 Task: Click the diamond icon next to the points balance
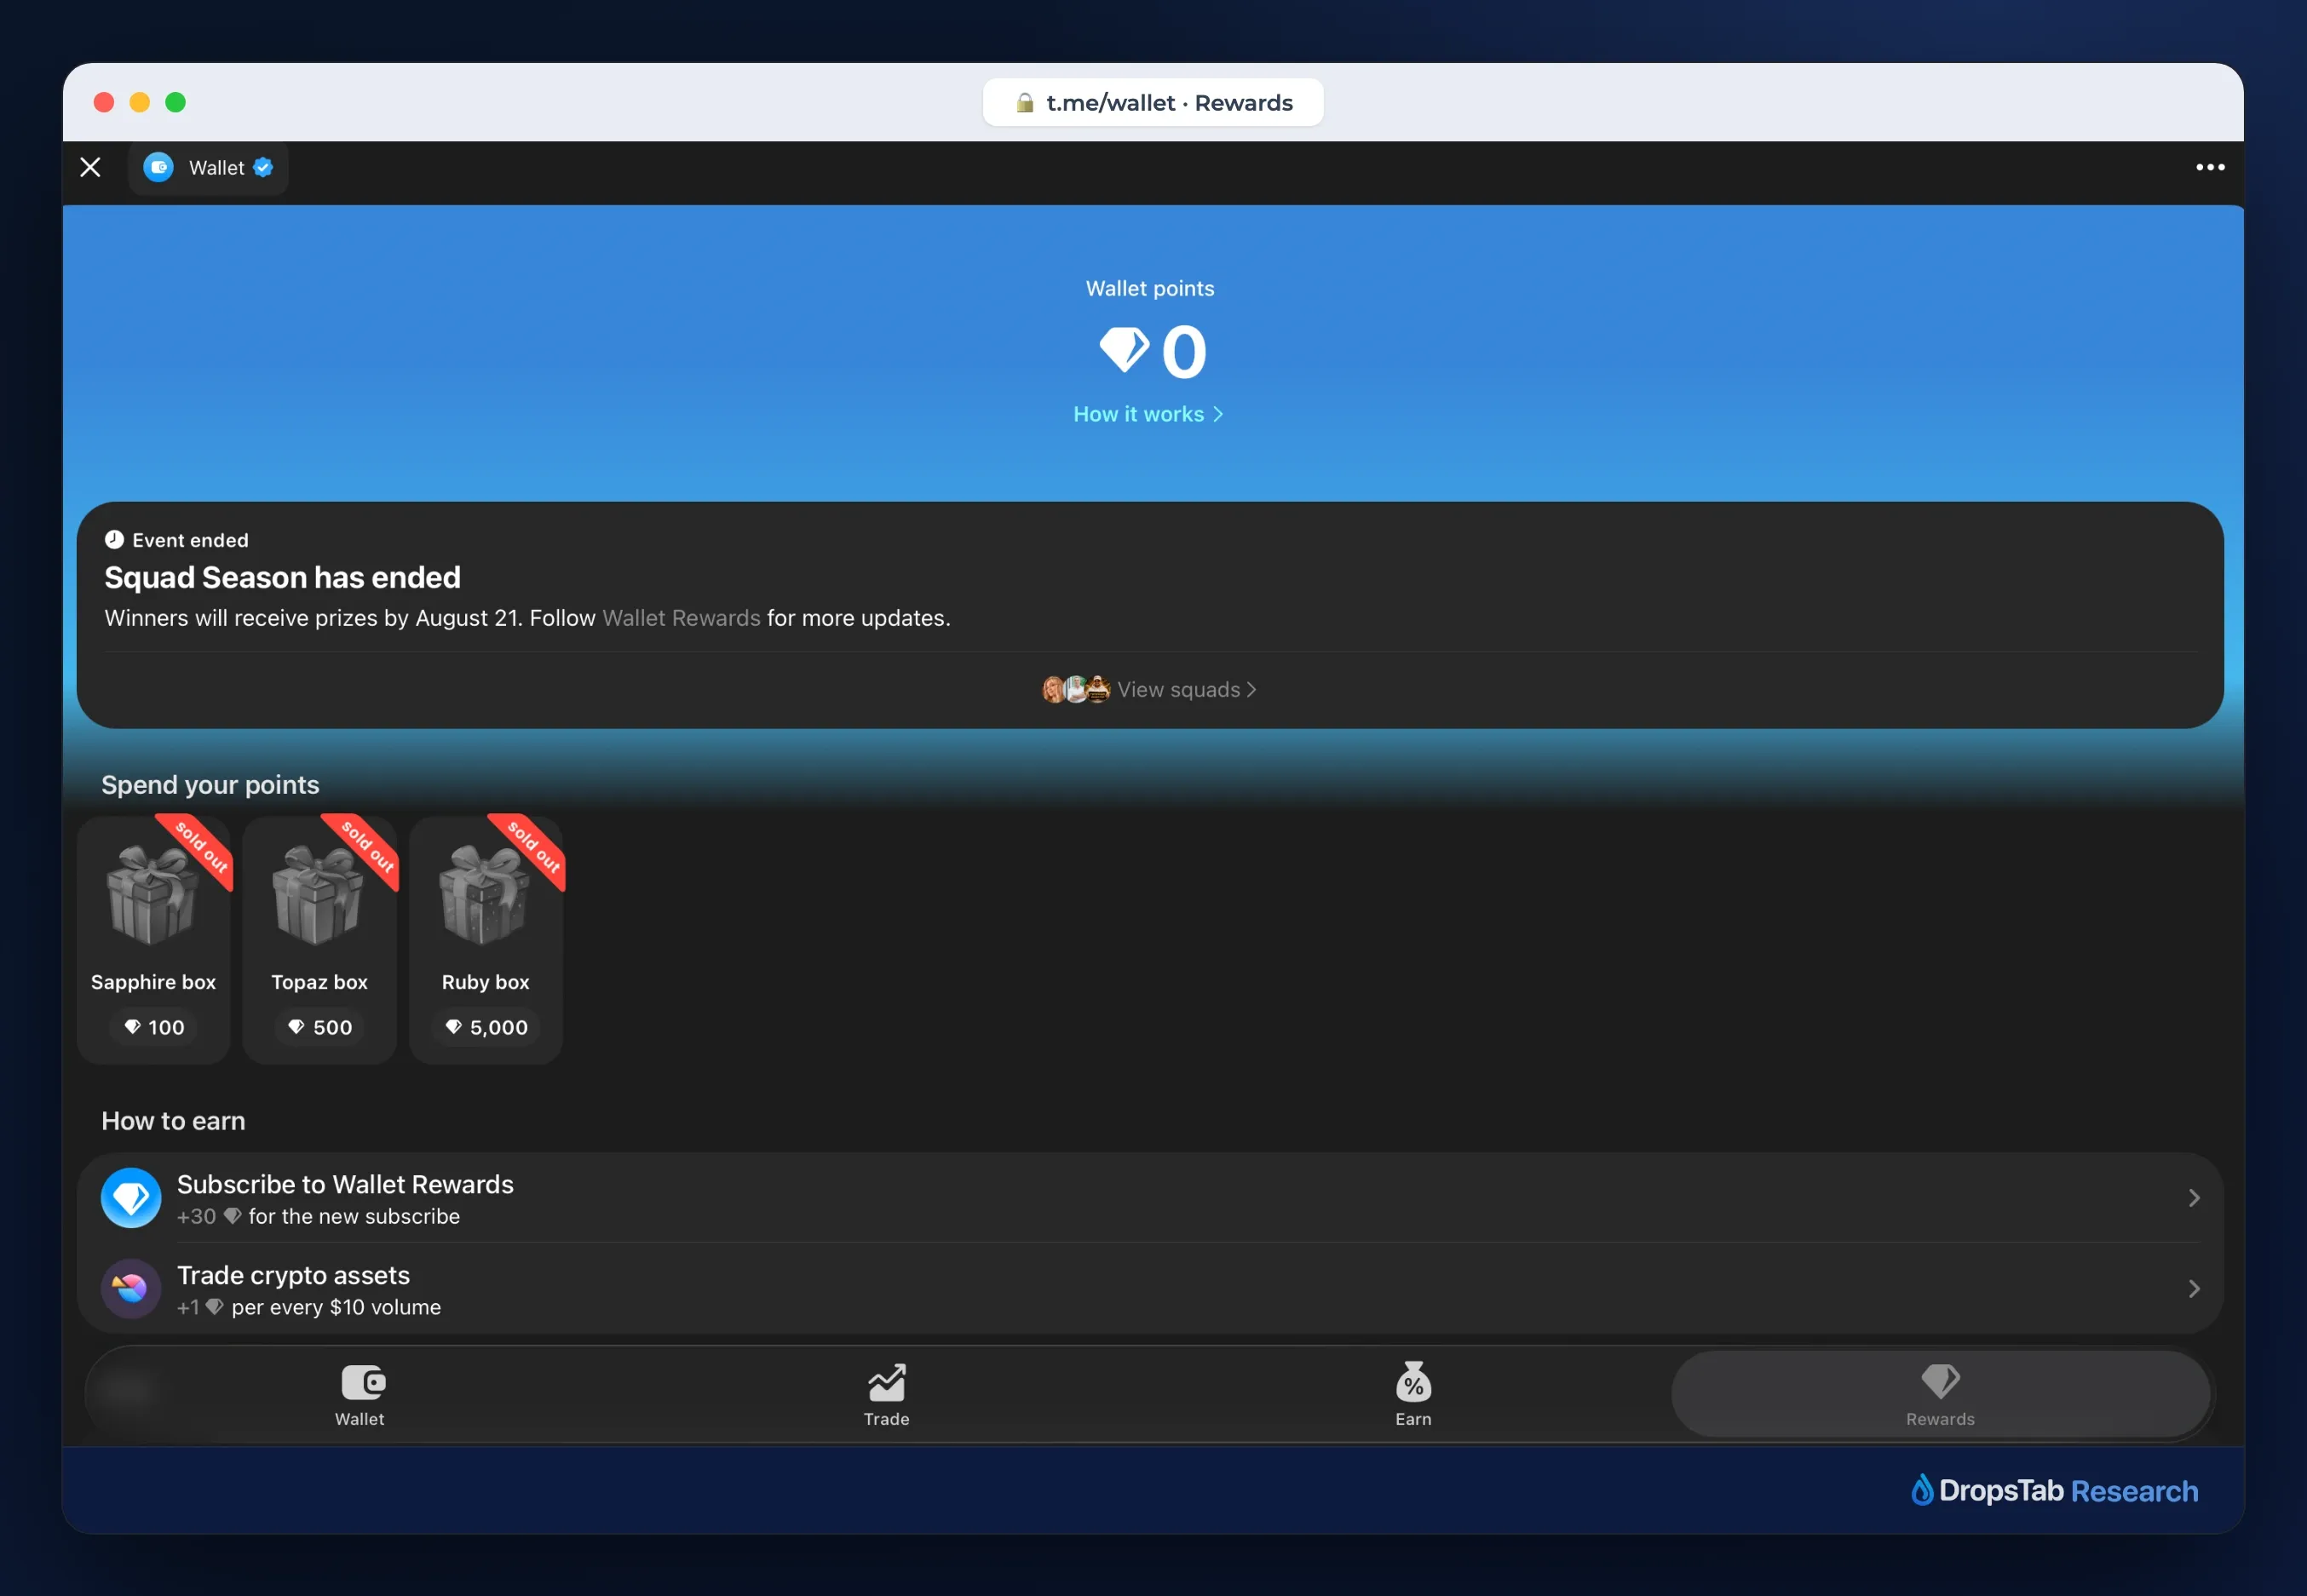1124,350
